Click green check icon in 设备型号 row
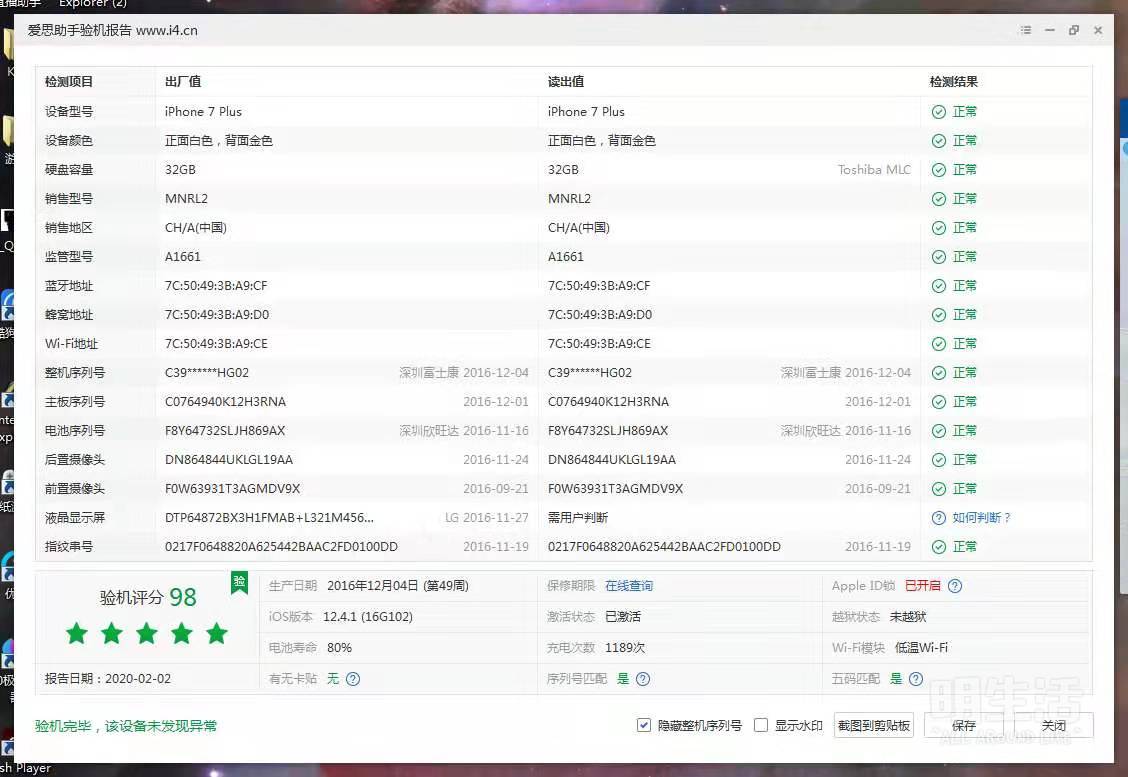Viewport: 1128px width, 777px height. (x=939, y=112)
